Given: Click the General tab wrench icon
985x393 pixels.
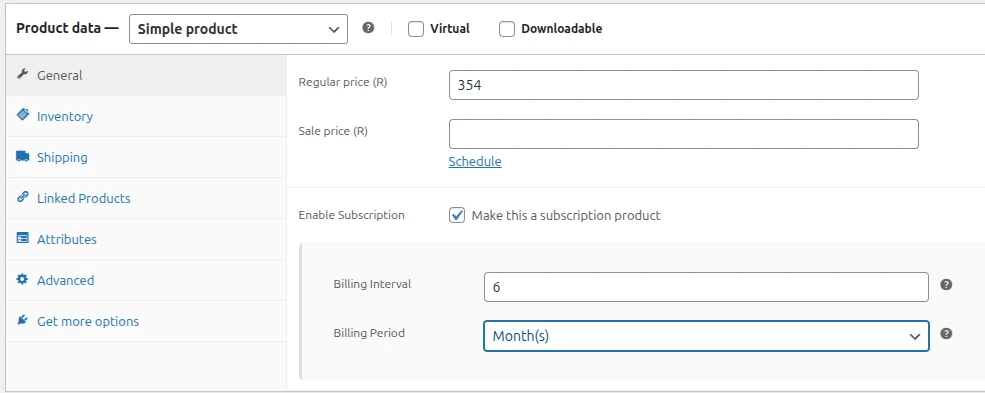Looking at the screenshot, I should point(23,75).
